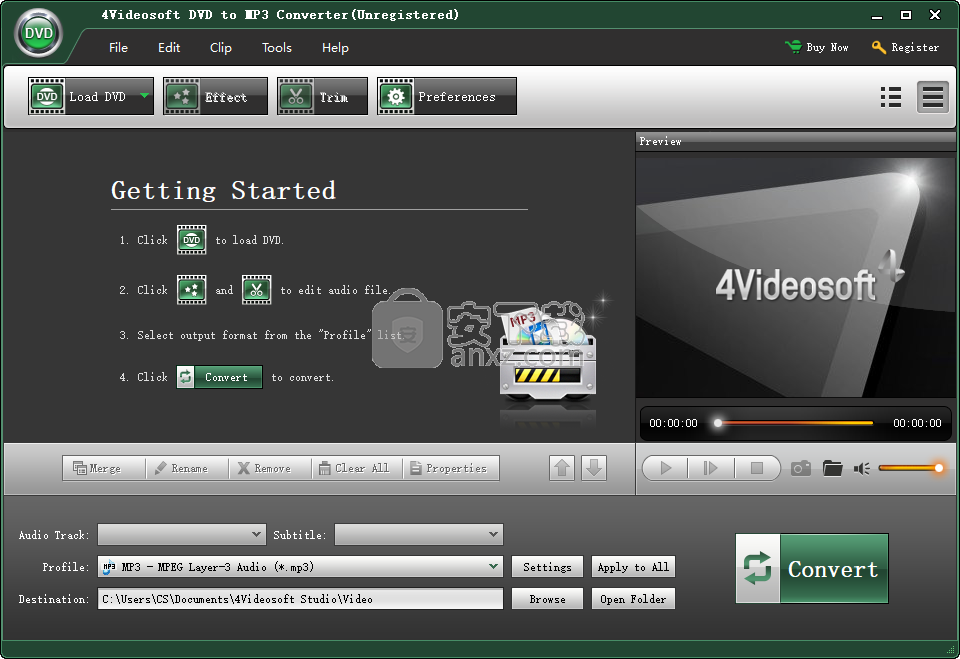Open the Clip menu
Image resolution: width=960 pixels, height=659 pixels.
click(x=220, y=47)
